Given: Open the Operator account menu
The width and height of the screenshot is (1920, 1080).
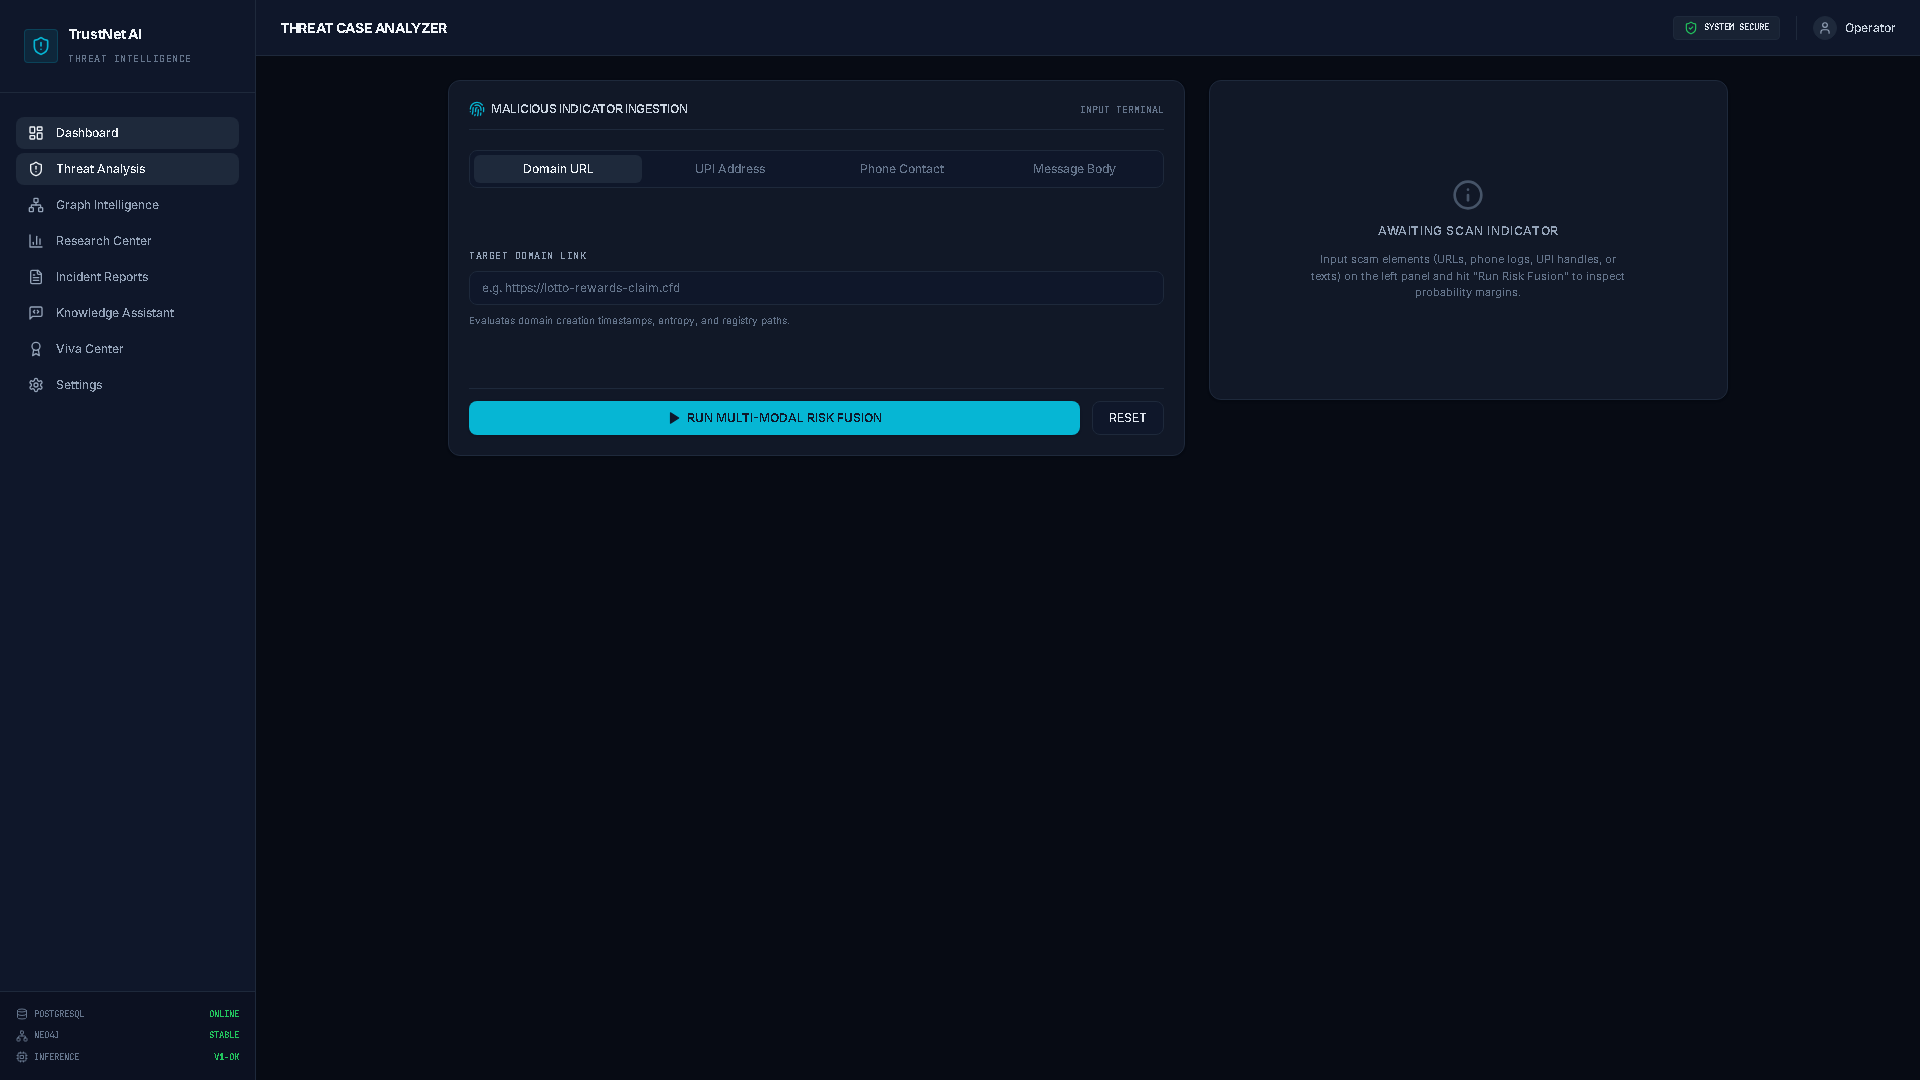Looking at the screenshot, I should 1854,28.
